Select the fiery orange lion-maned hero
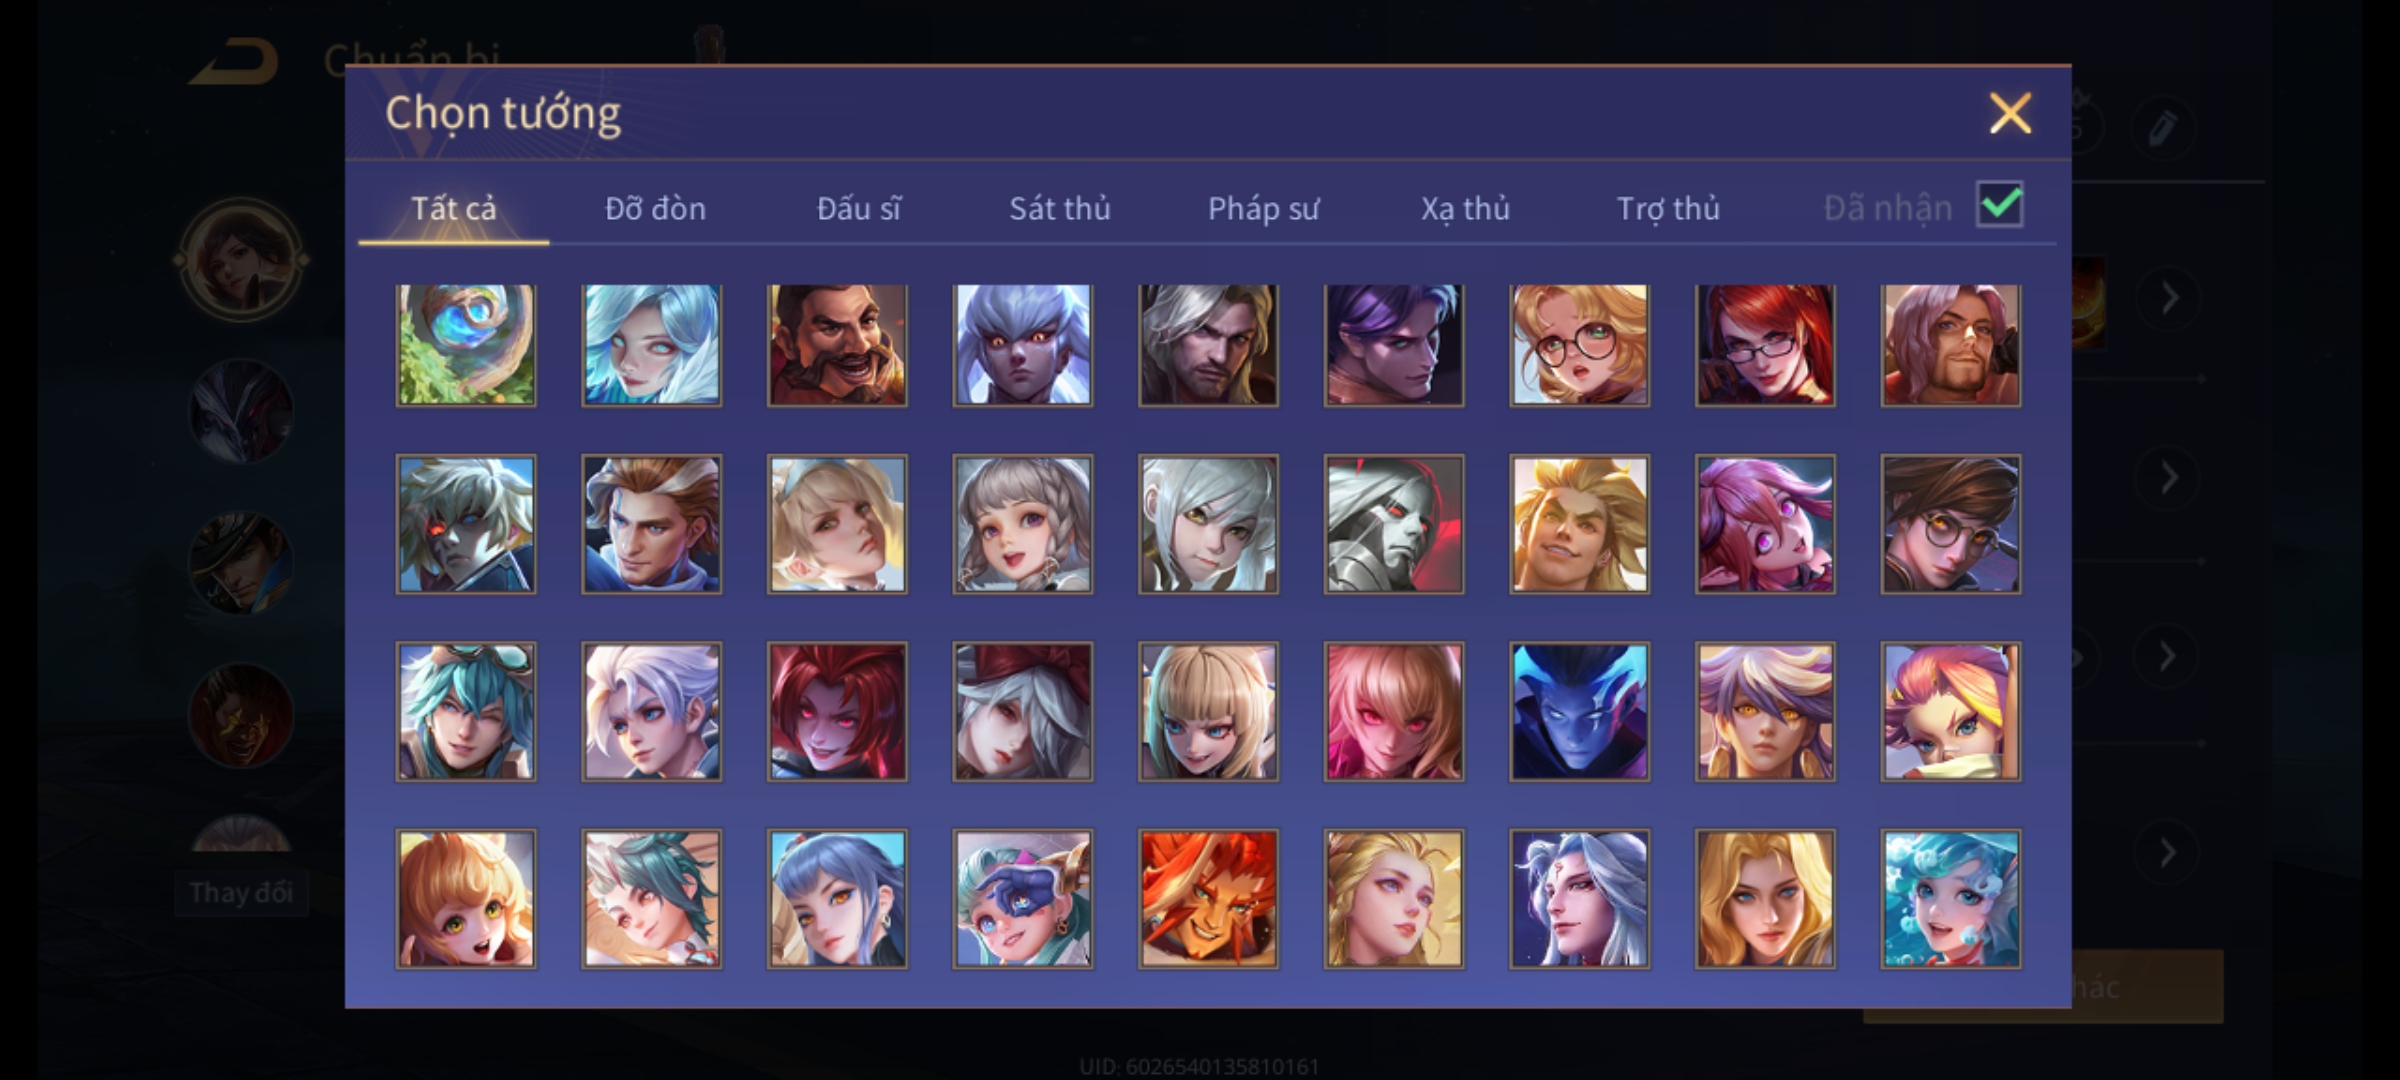 coord(1208,899)
